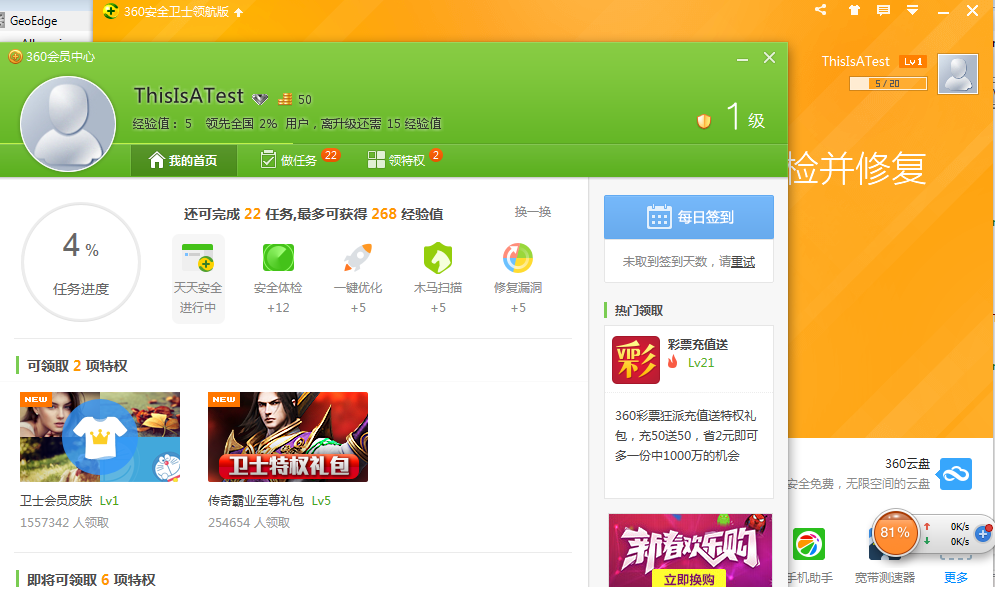Screen dimensions: 996x592
Task: Start the 木马扫描 shield task
Action: pyautogui.click(x=438, y=258)
